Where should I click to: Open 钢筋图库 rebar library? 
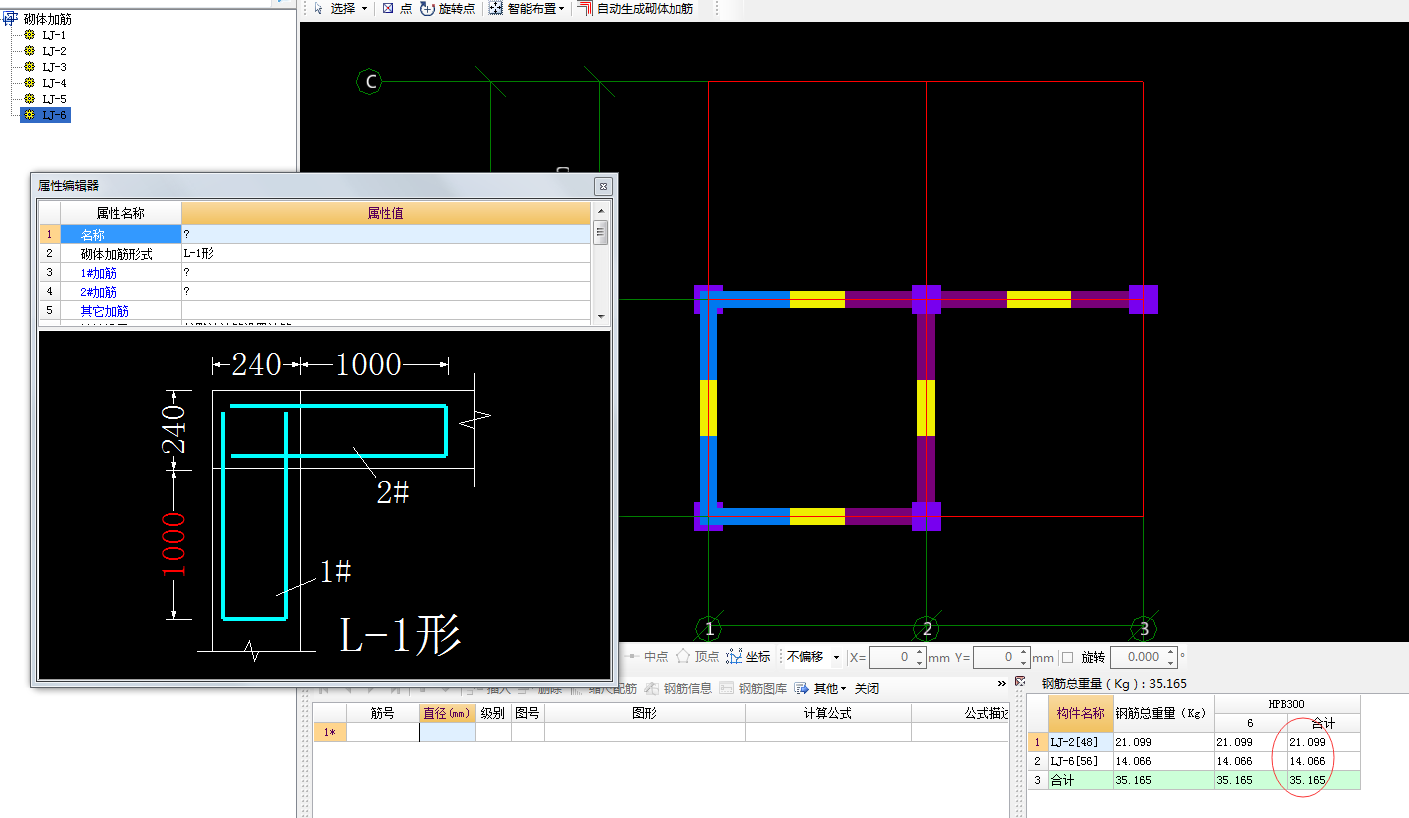click(753, 688)
